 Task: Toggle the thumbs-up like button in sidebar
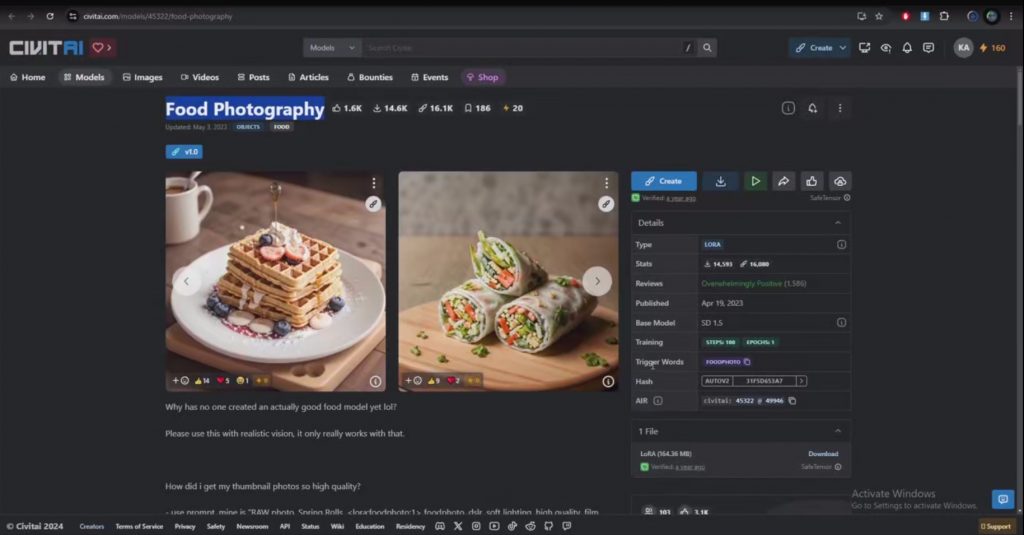pos(811,182)
